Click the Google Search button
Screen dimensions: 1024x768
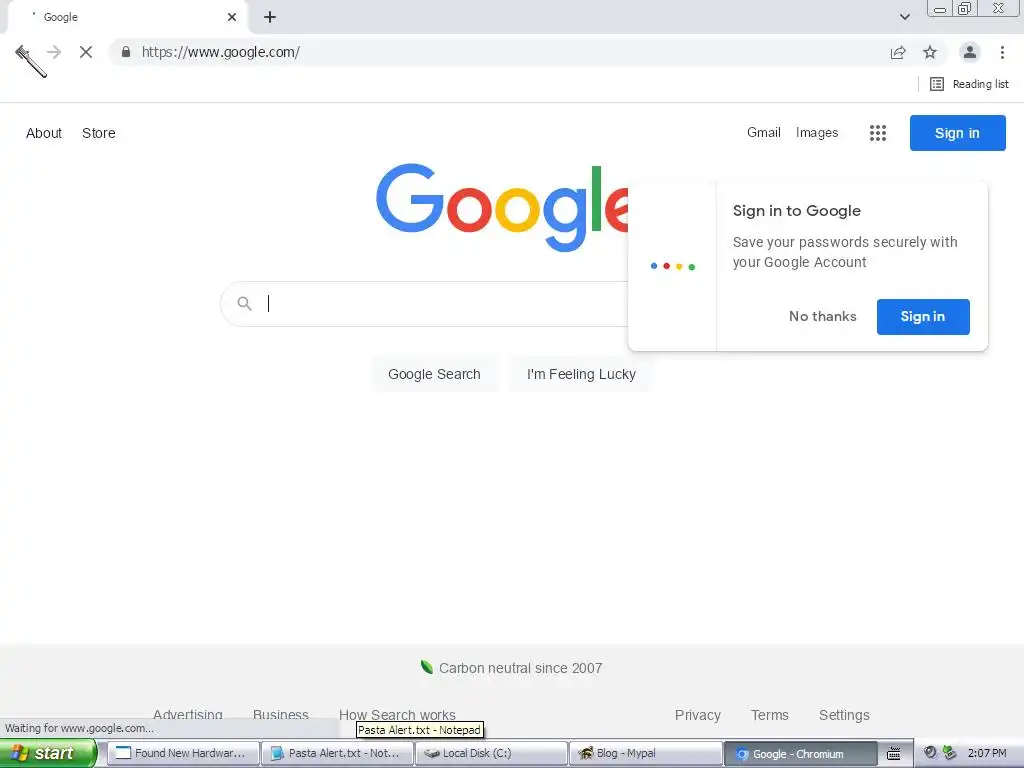434,374
